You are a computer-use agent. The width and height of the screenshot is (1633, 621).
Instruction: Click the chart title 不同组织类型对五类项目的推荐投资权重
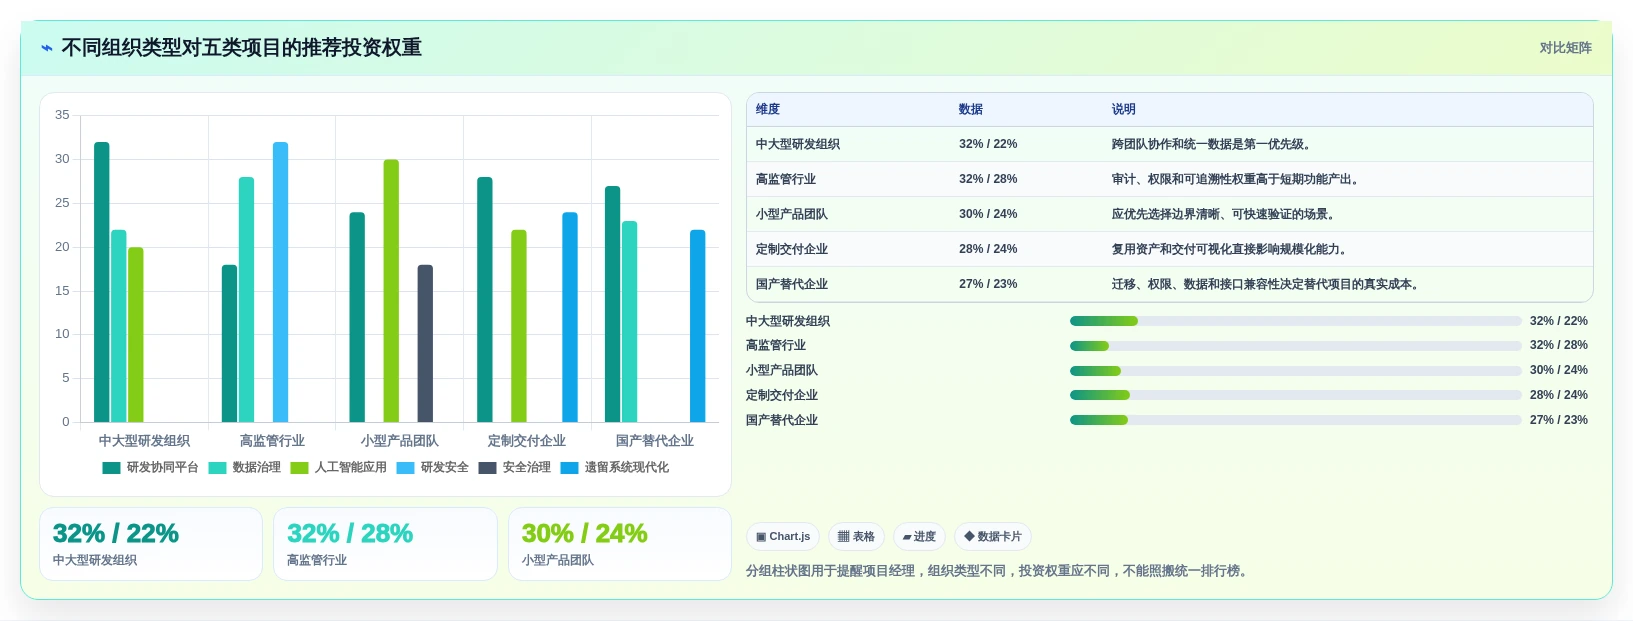[242, 48]
